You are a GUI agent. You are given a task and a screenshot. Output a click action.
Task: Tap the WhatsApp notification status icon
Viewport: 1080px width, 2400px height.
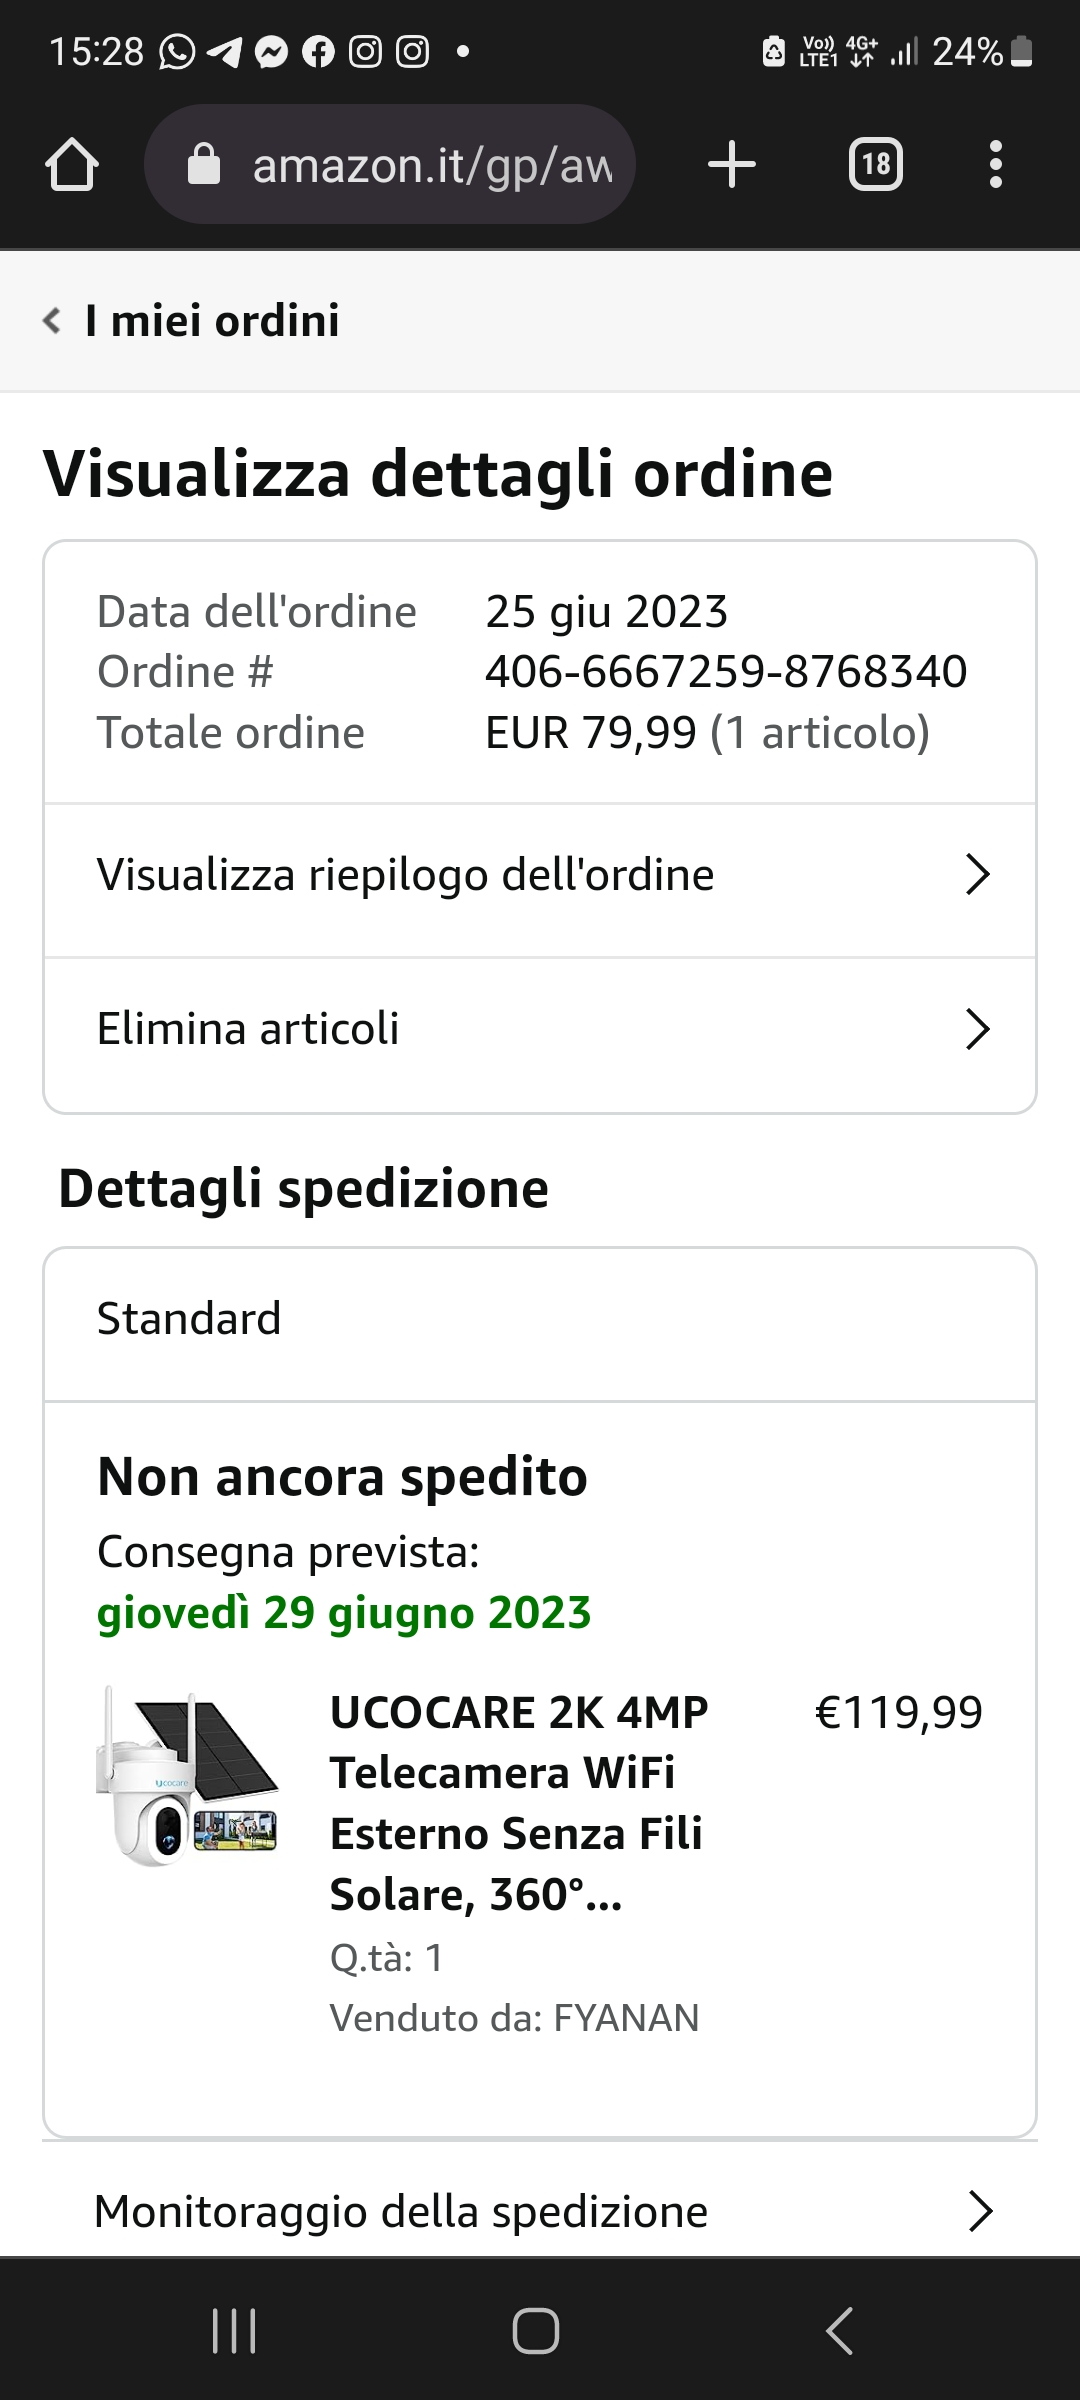tap(177, 51)
